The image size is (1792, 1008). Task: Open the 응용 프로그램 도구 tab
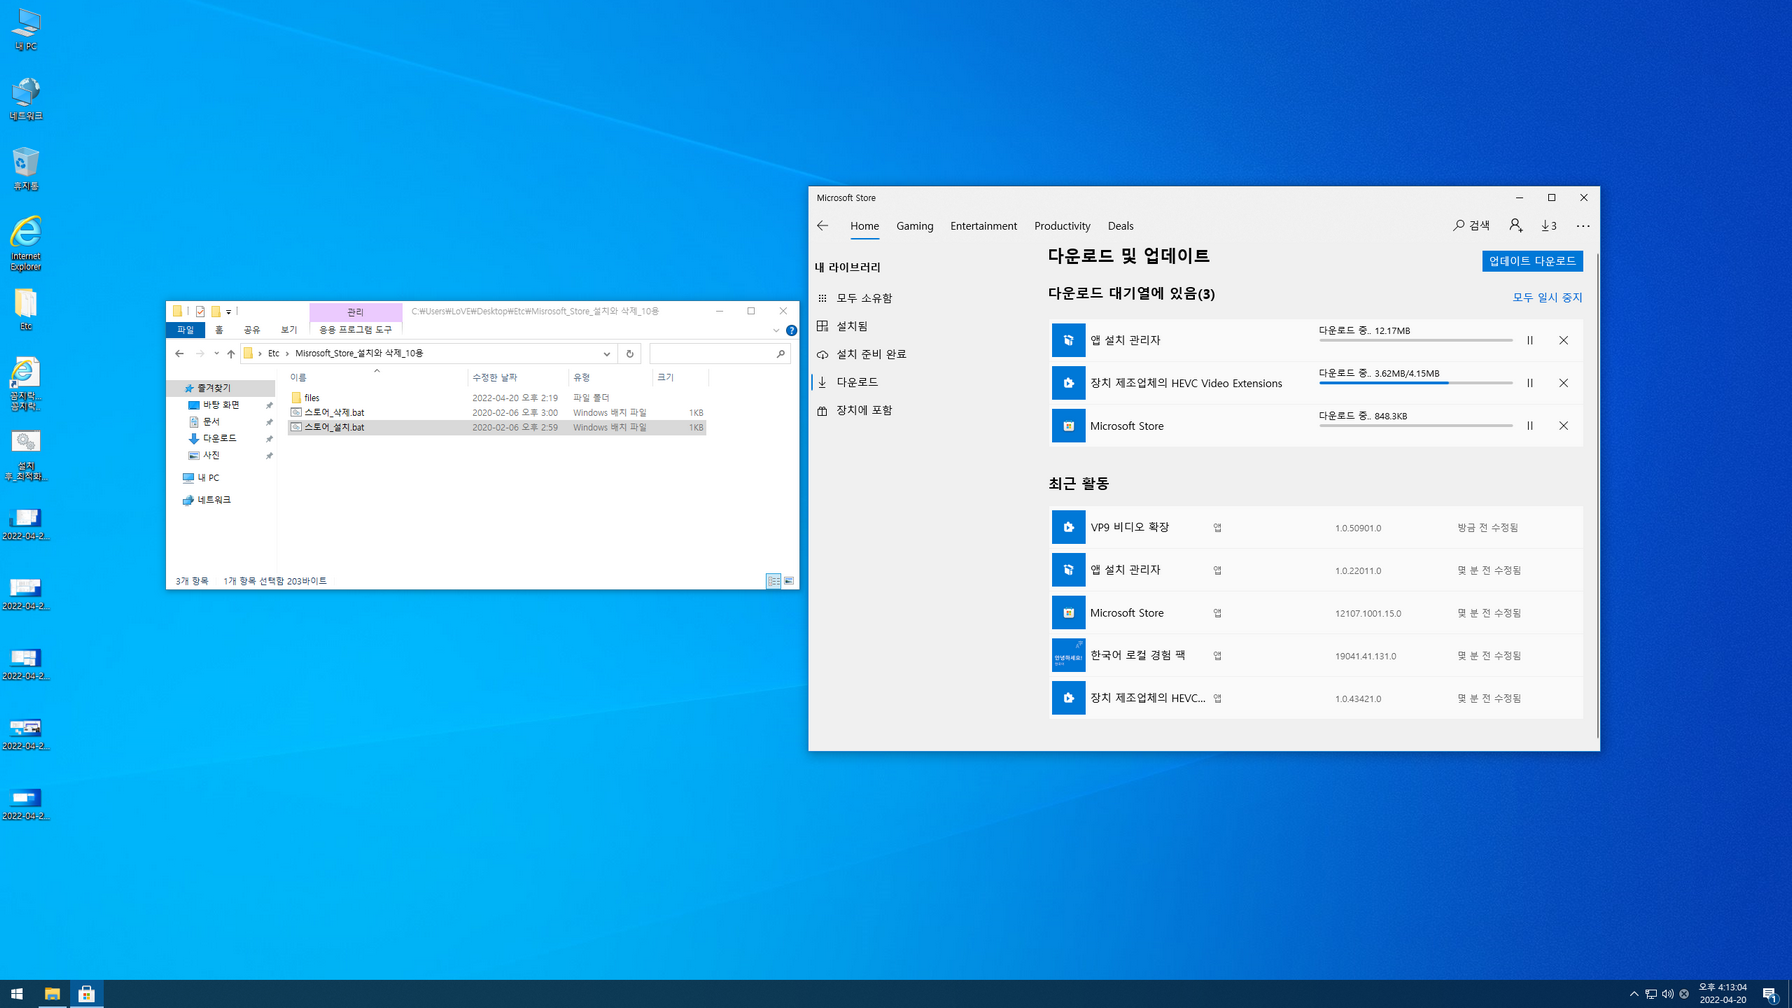click(x=356, y=330)
